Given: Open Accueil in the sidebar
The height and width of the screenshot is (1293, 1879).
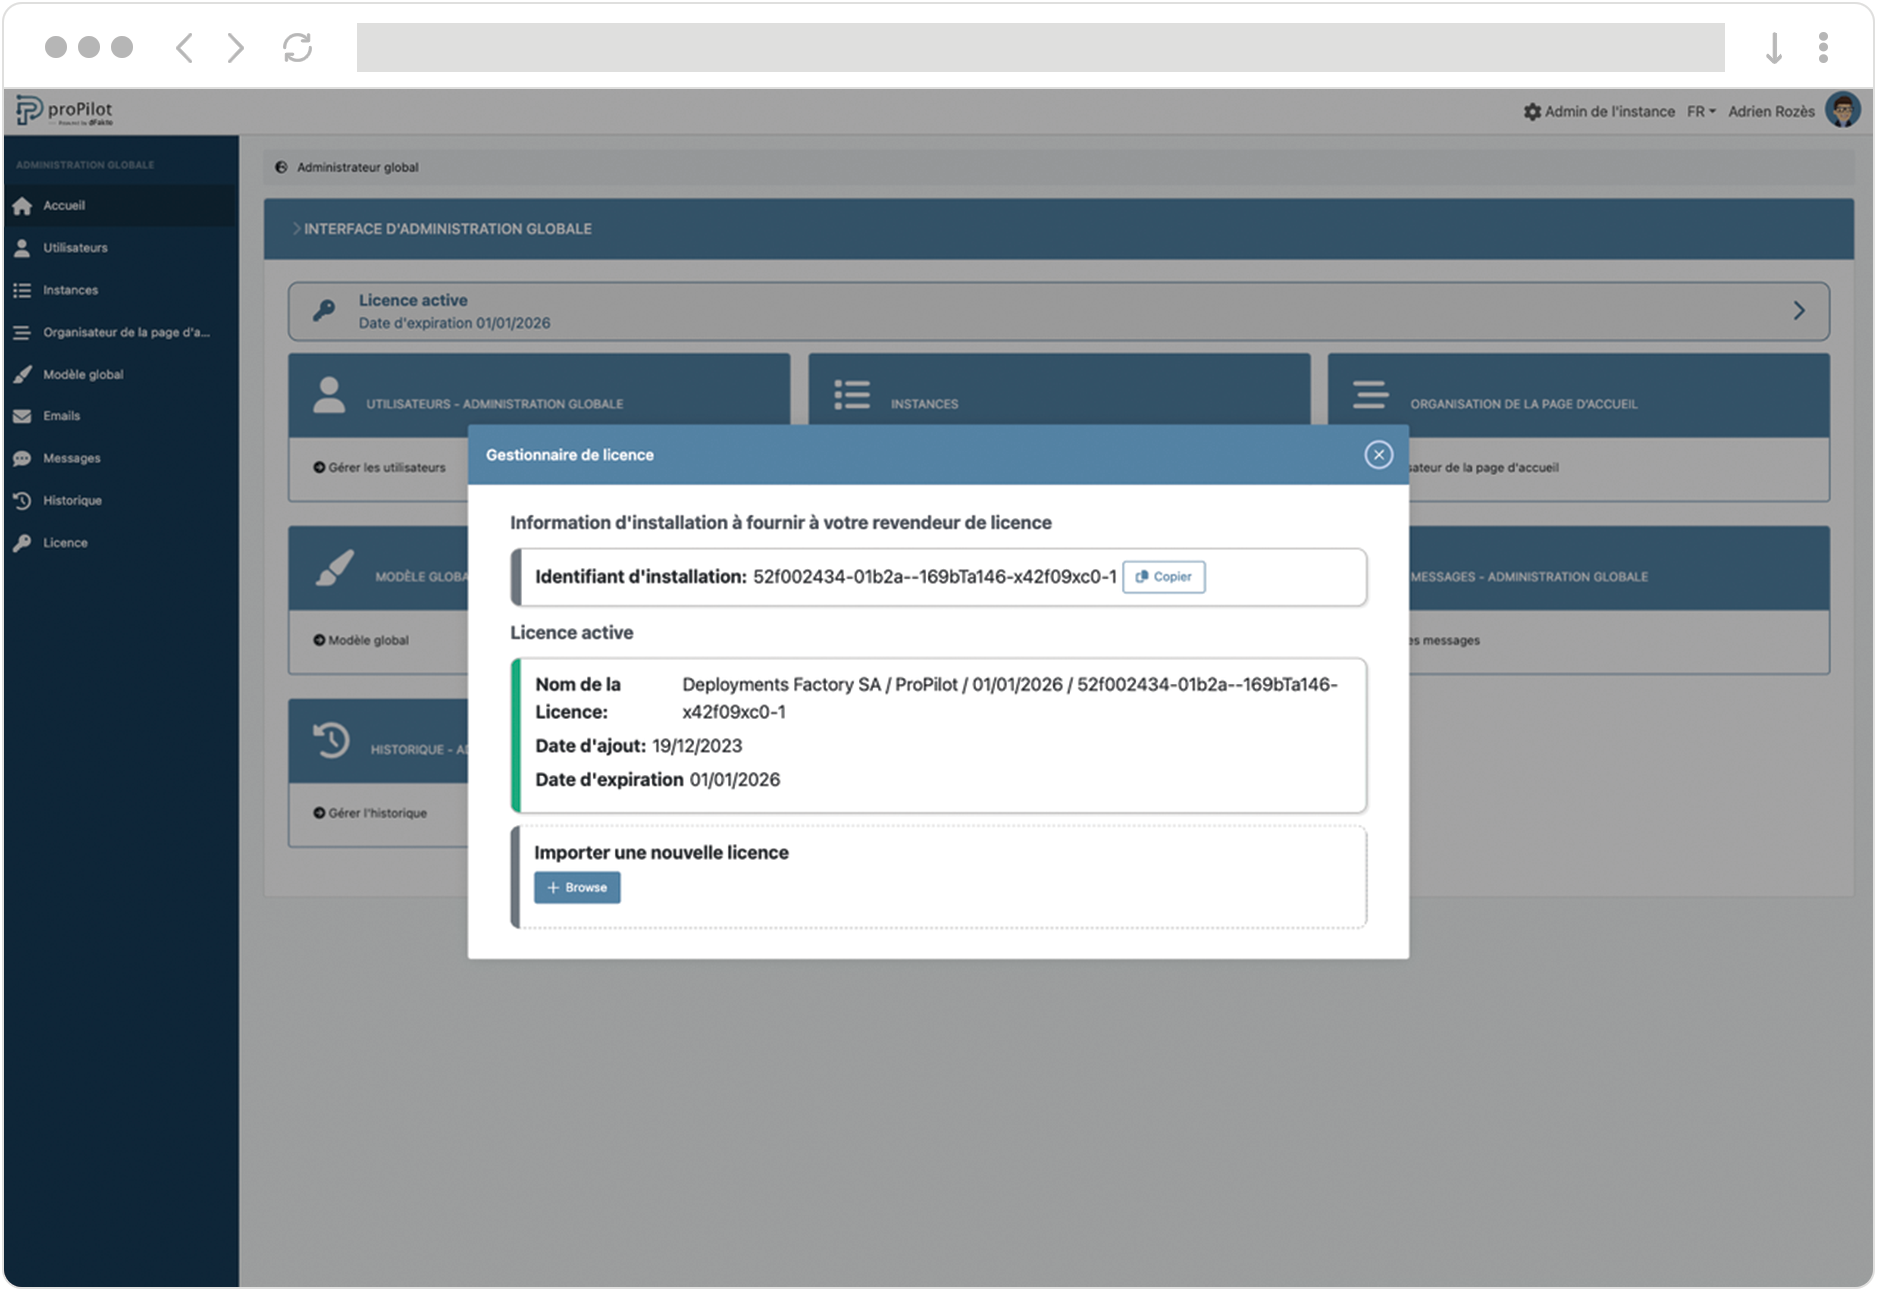Looking at the screenshot, I should coord(64,206).
